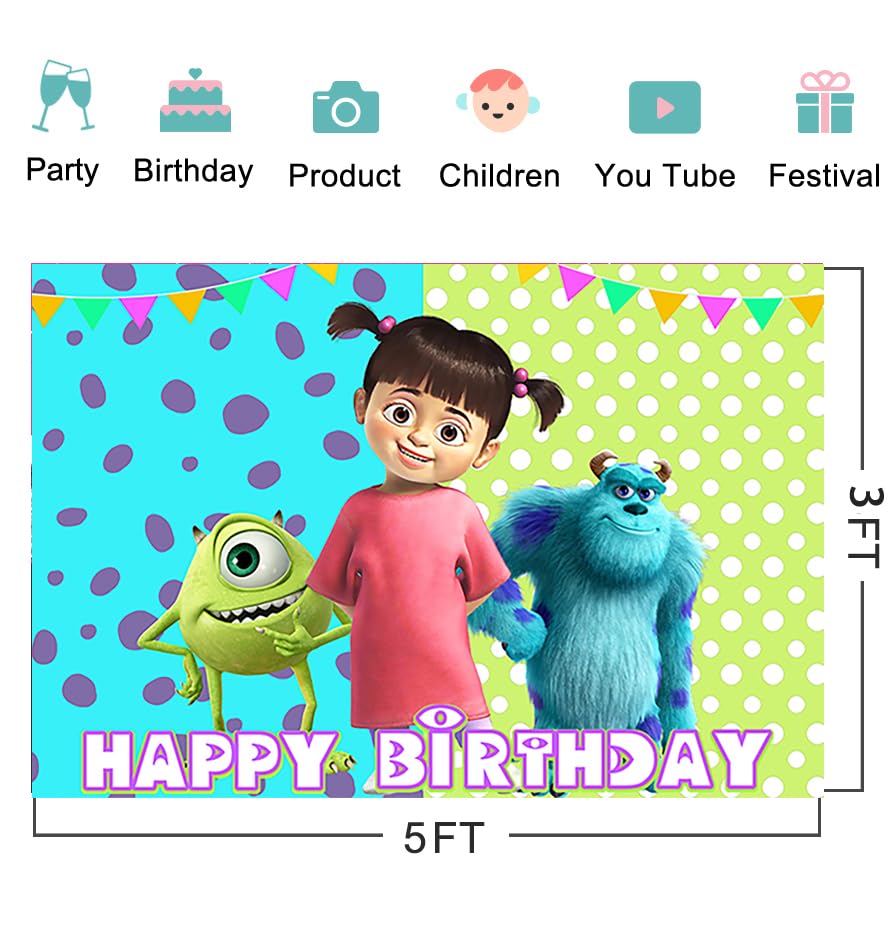The height and width of the screenshot is (940, 892).
Task: Select the Birthday cake icon
Action: click(195, 100)
